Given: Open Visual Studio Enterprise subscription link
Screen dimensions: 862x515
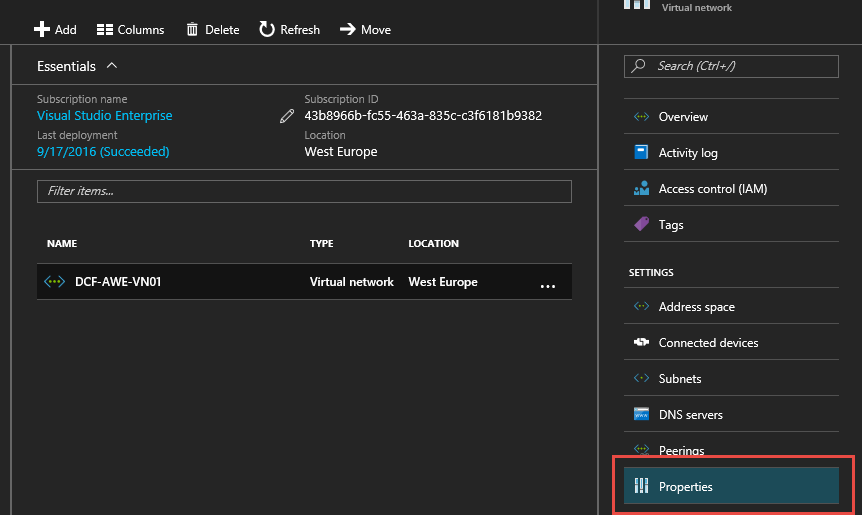Looking at the screenshot, I should click(104, 116).
